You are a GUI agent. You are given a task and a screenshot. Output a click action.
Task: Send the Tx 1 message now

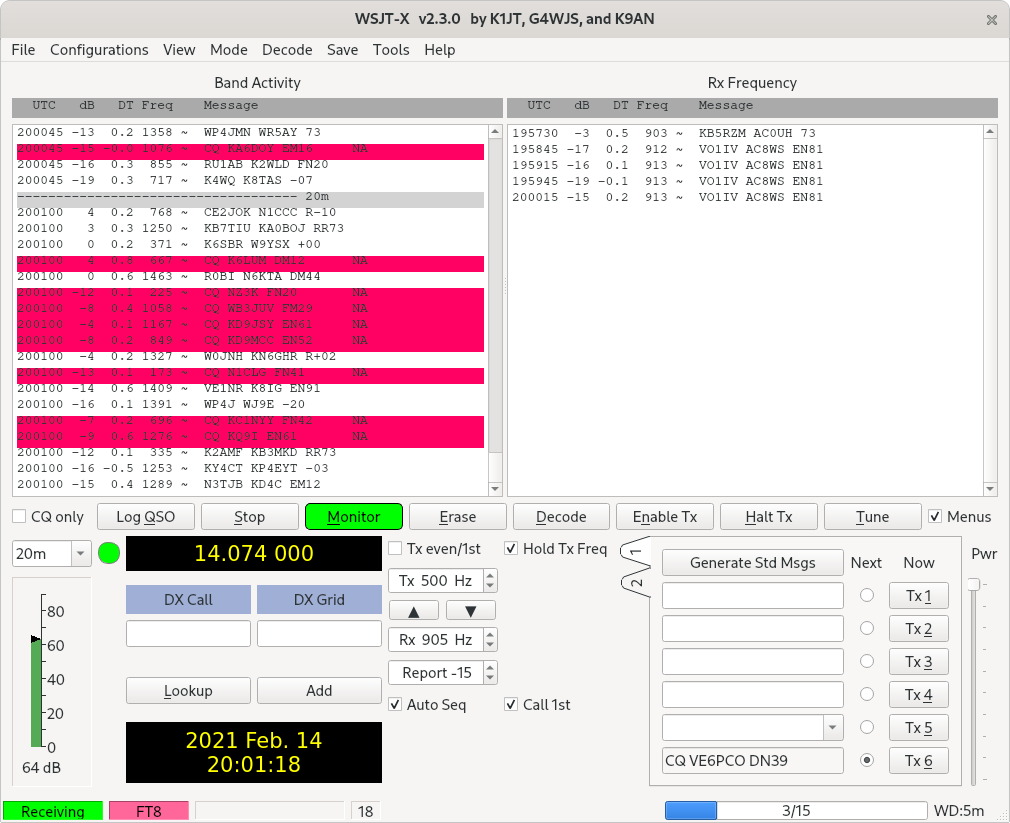coord(919,596)
